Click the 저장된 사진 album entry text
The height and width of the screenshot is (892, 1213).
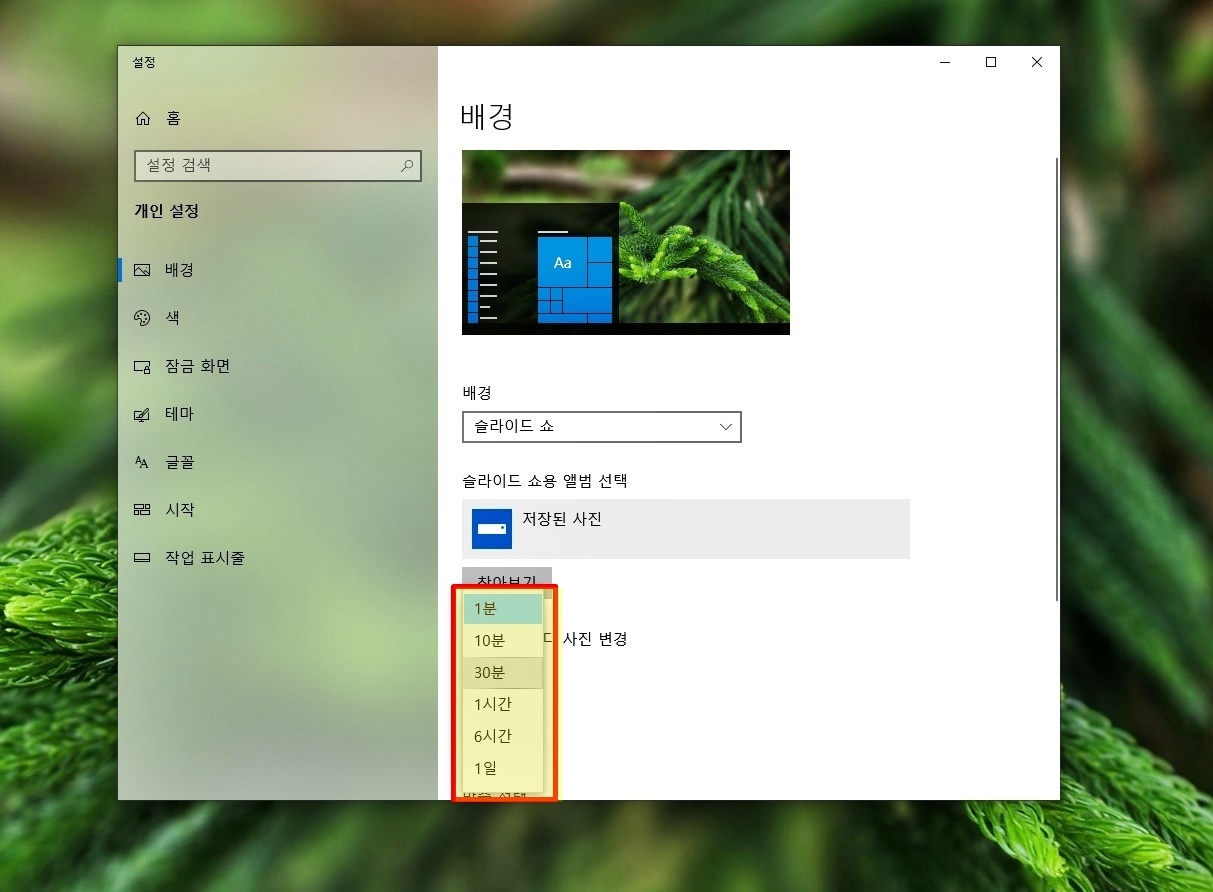point(562,519)
